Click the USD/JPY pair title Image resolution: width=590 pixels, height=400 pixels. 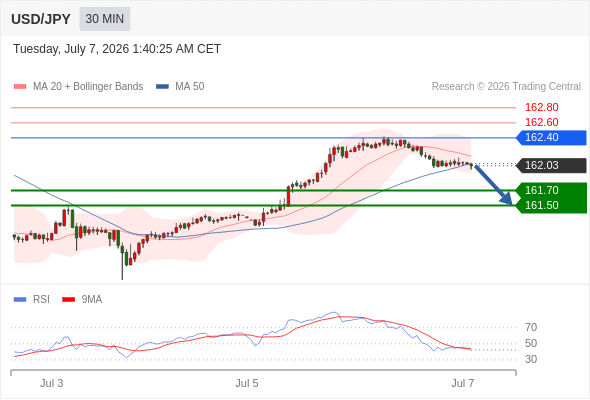coord(41,19)
